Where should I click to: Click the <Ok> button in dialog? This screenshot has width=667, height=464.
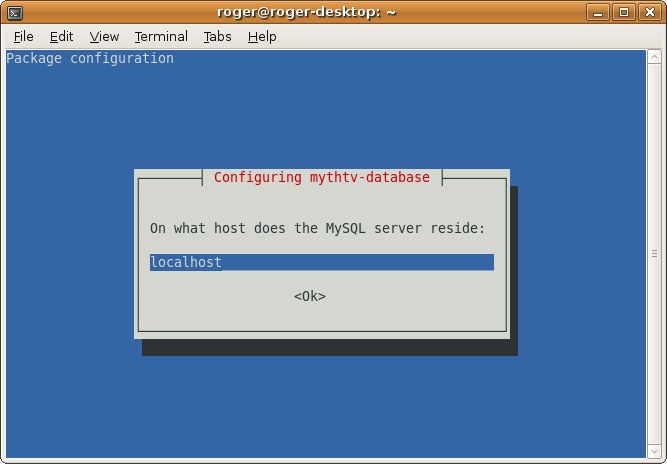click(310, 296)
